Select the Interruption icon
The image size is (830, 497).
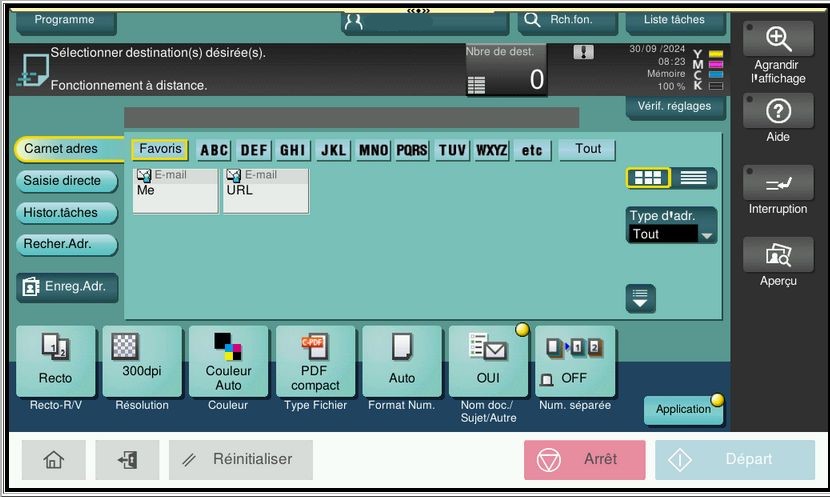pyautogui.click(x=778, y=183)
